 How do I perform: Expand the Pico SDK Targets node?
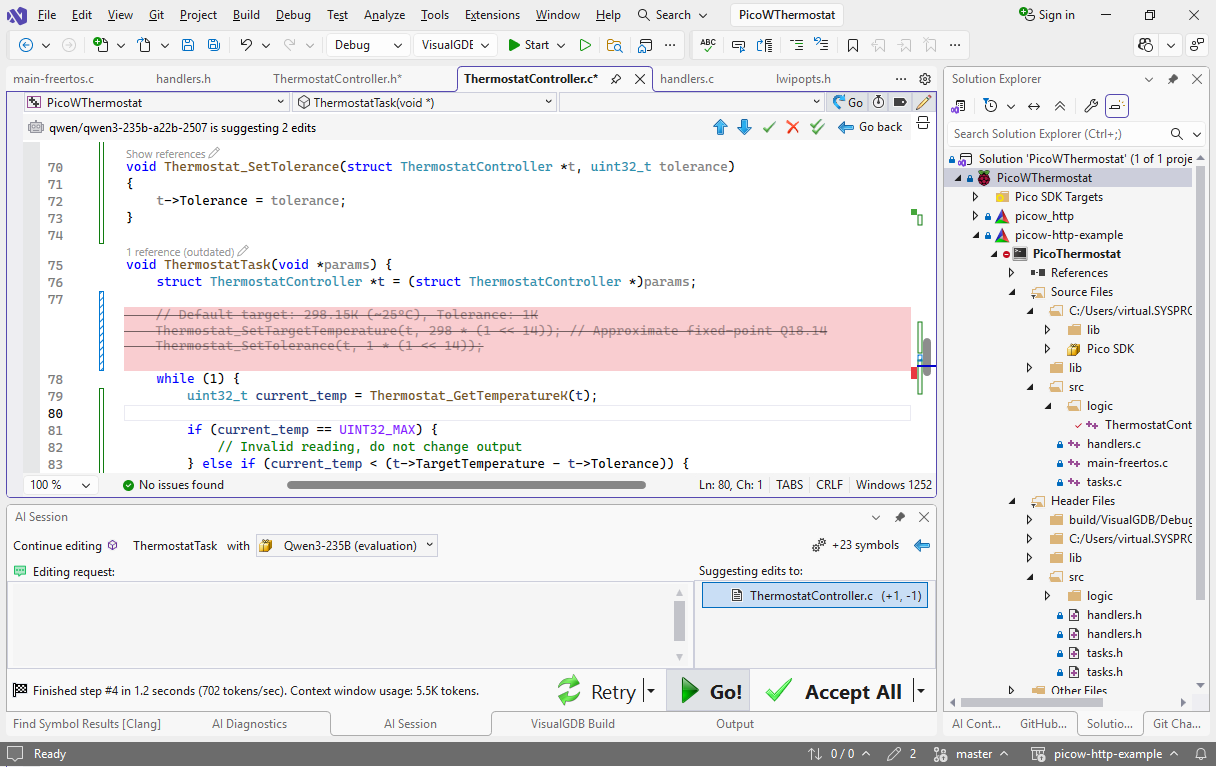coord(976,197)
